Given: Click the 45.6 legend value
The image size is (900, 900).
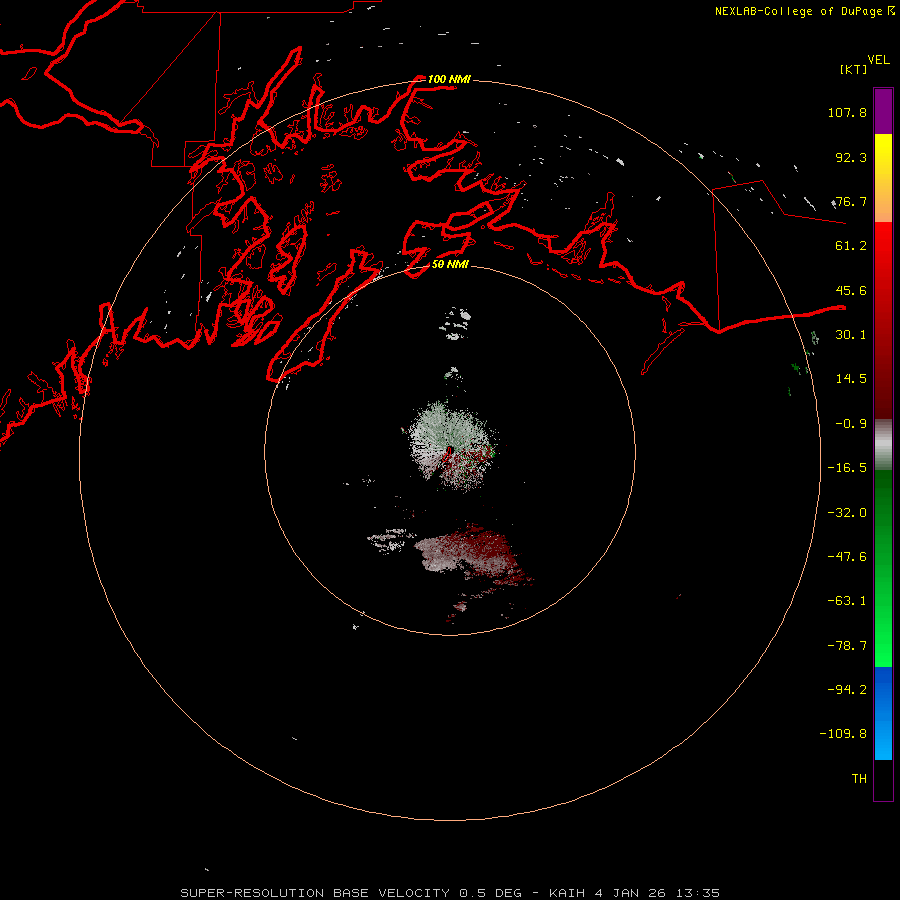Looking at the screenshot, I should (851, 290).
